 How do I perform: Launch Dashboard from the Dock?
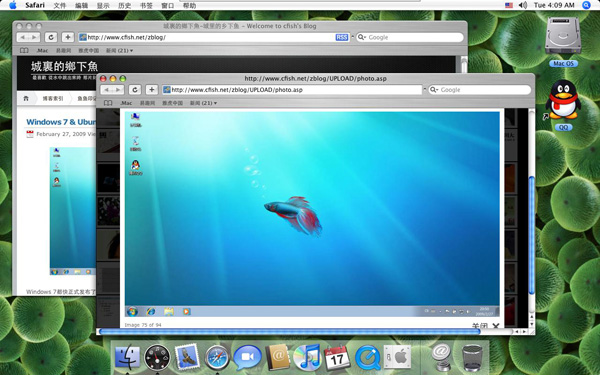(x=157, y=357)
